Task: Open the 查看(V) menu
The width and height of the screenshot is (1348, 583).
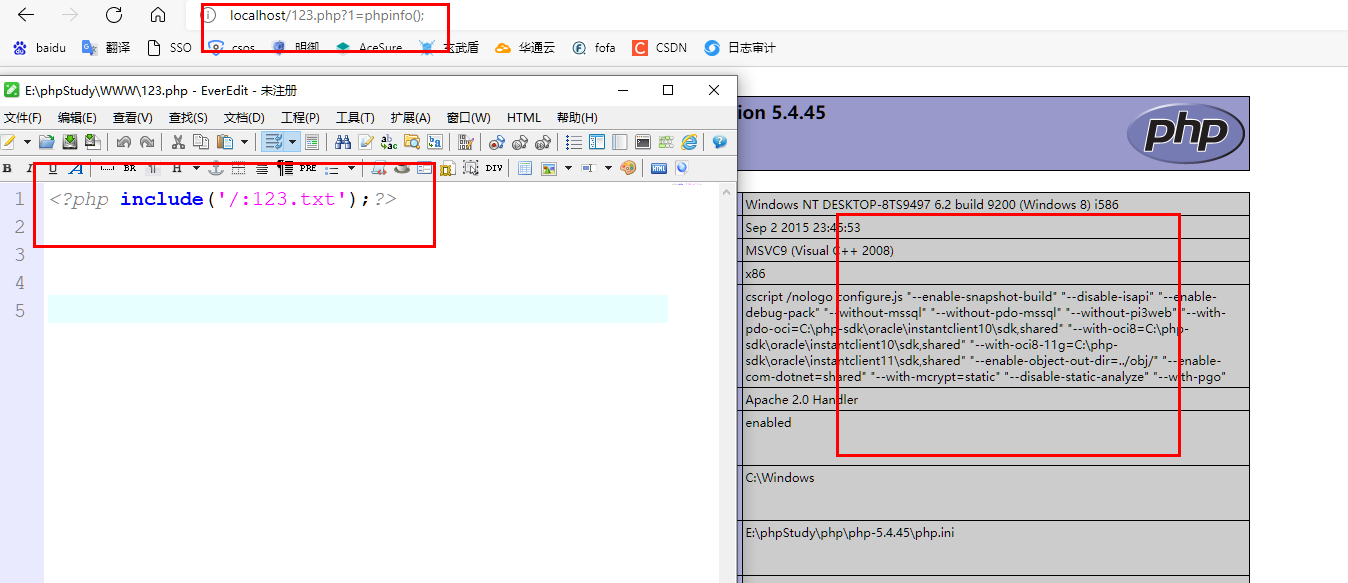Action: (x=133, y=117)
